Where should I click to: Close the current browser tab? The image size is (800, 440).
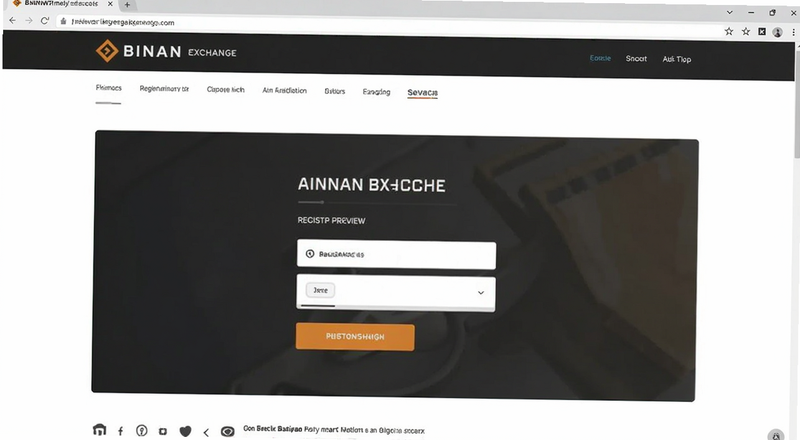pos(110,4)
